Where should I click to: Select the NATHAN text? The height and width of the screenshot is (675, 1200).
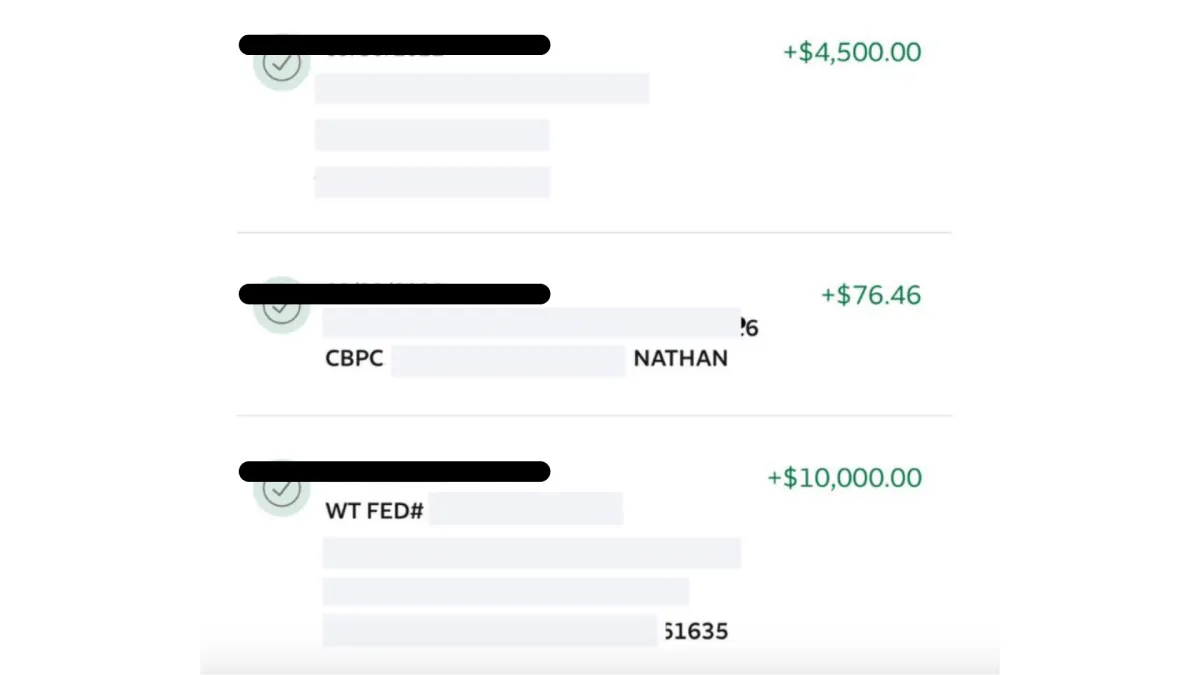point(681,359)
